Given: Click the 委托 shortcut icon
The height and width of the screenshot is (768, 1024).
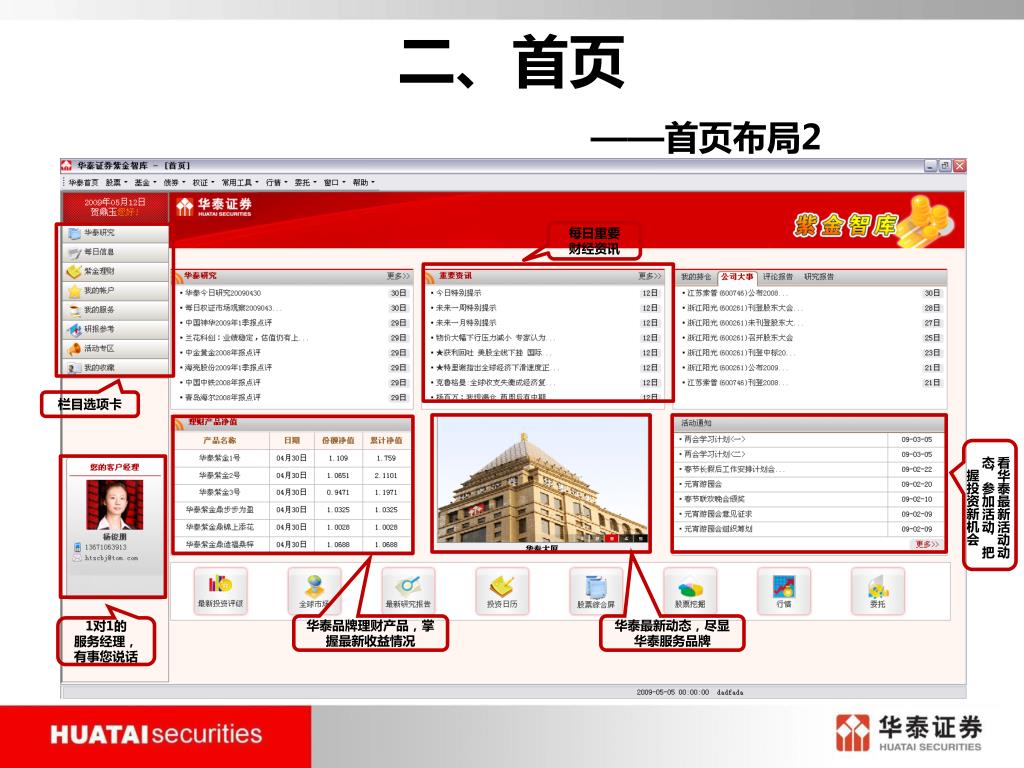Looking at the screenshot, I should 878,590.
